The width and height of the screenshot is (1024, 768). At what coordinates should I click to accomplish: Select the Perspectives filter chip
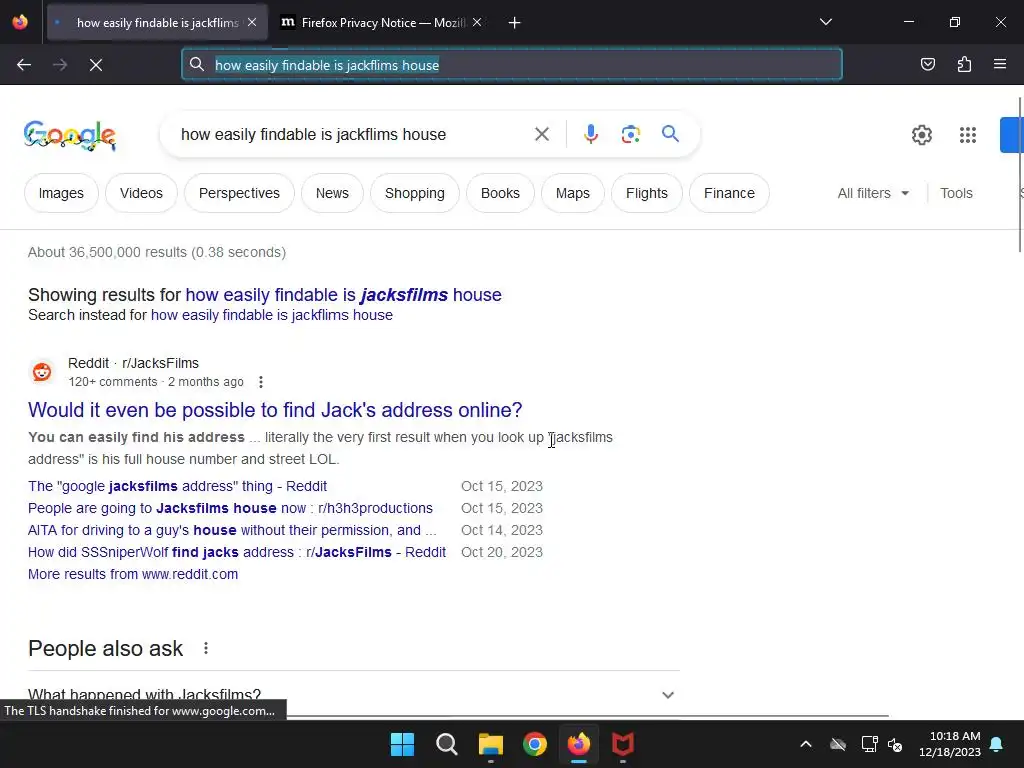click(x=239, y=193)
